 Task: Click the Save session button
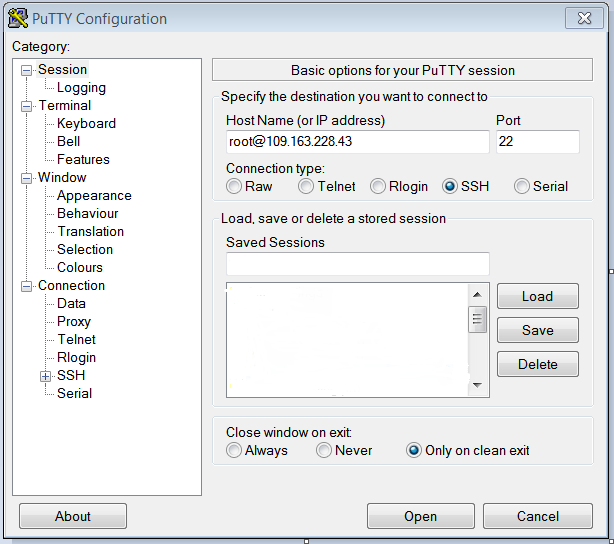(x=538, y=330)
